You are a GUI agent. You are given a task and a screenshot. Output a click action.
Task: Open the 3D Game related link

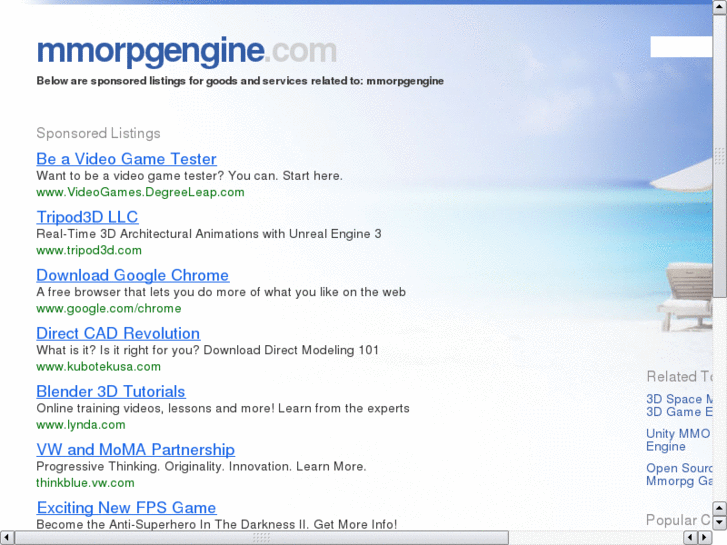(x=679, y=412)
